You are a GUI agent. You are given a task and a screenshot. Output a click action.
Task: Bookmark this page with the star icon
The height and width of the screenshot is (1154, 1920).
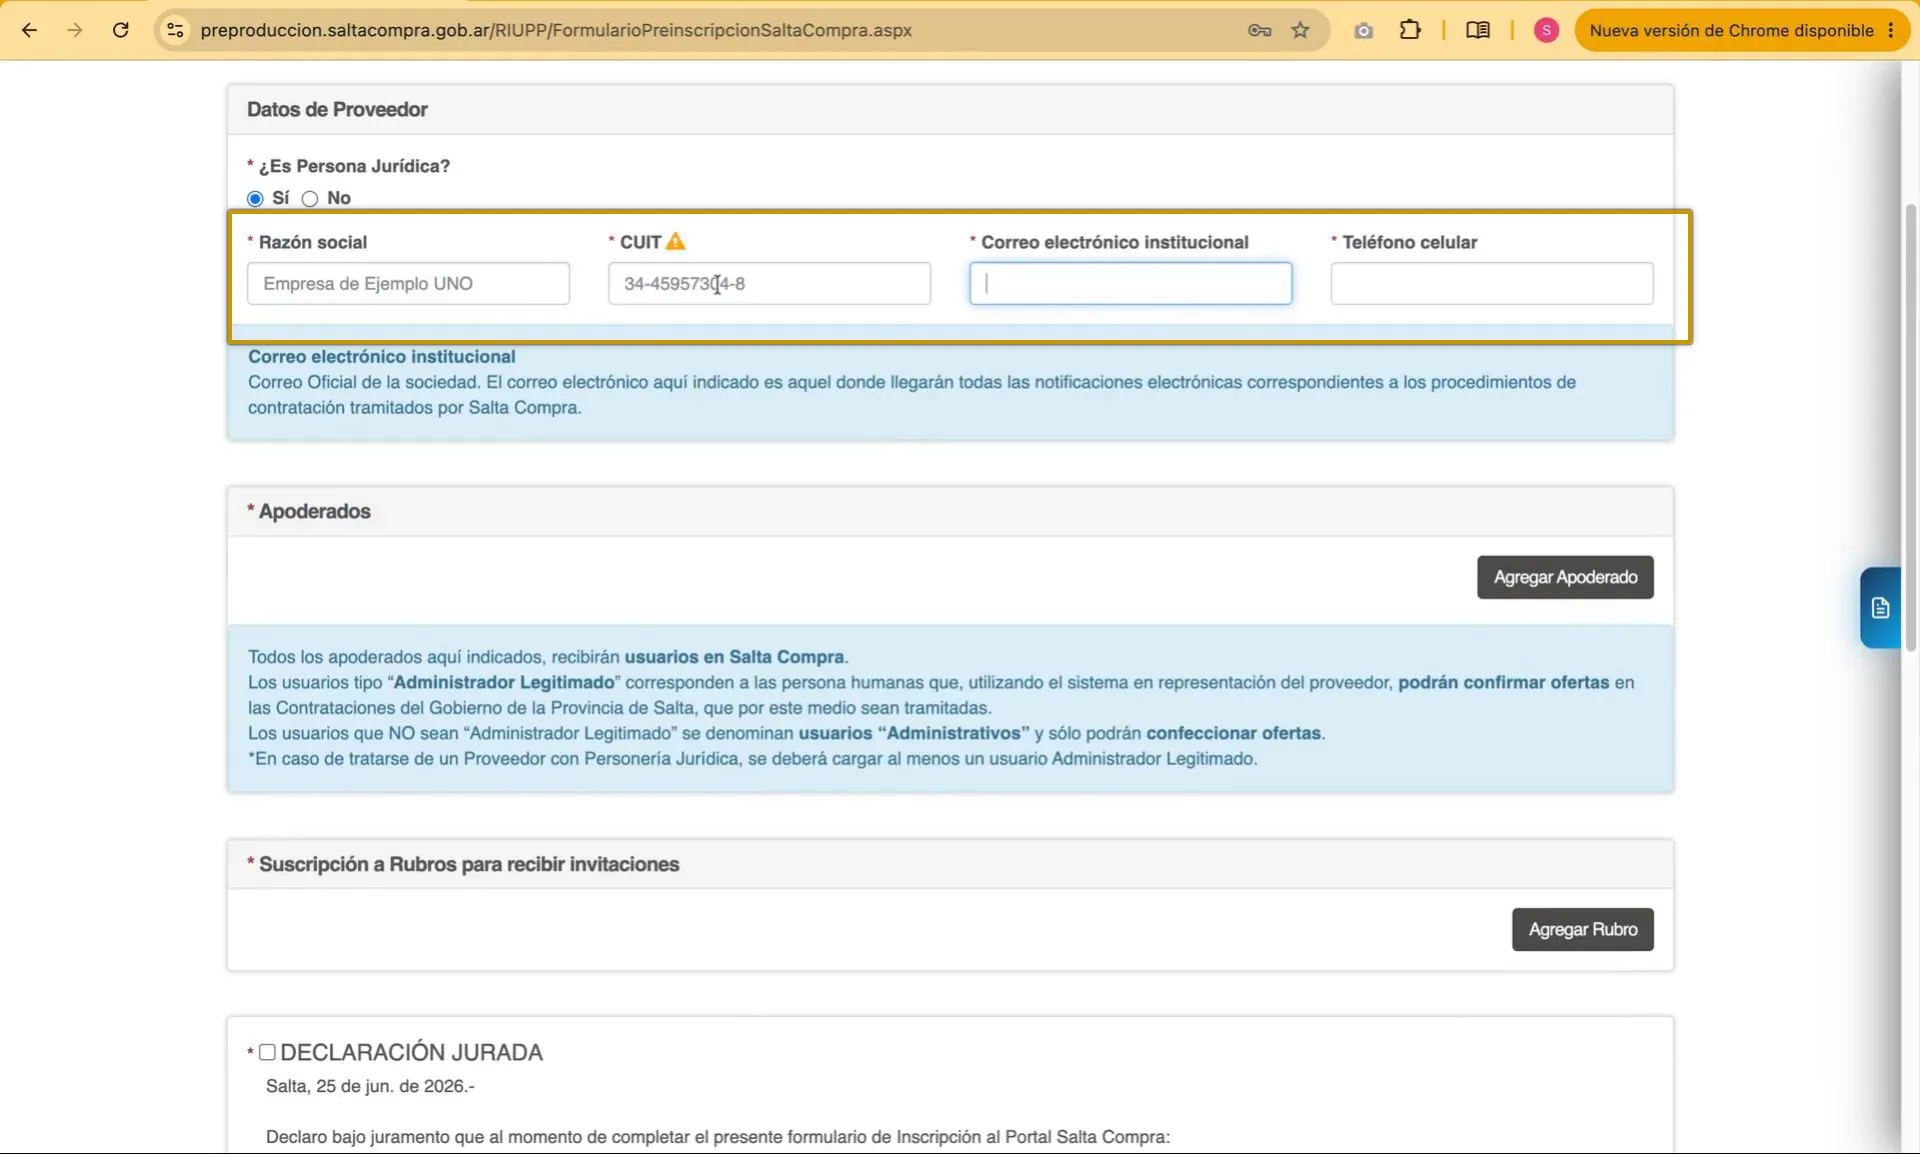click(x=1300, y=30)
